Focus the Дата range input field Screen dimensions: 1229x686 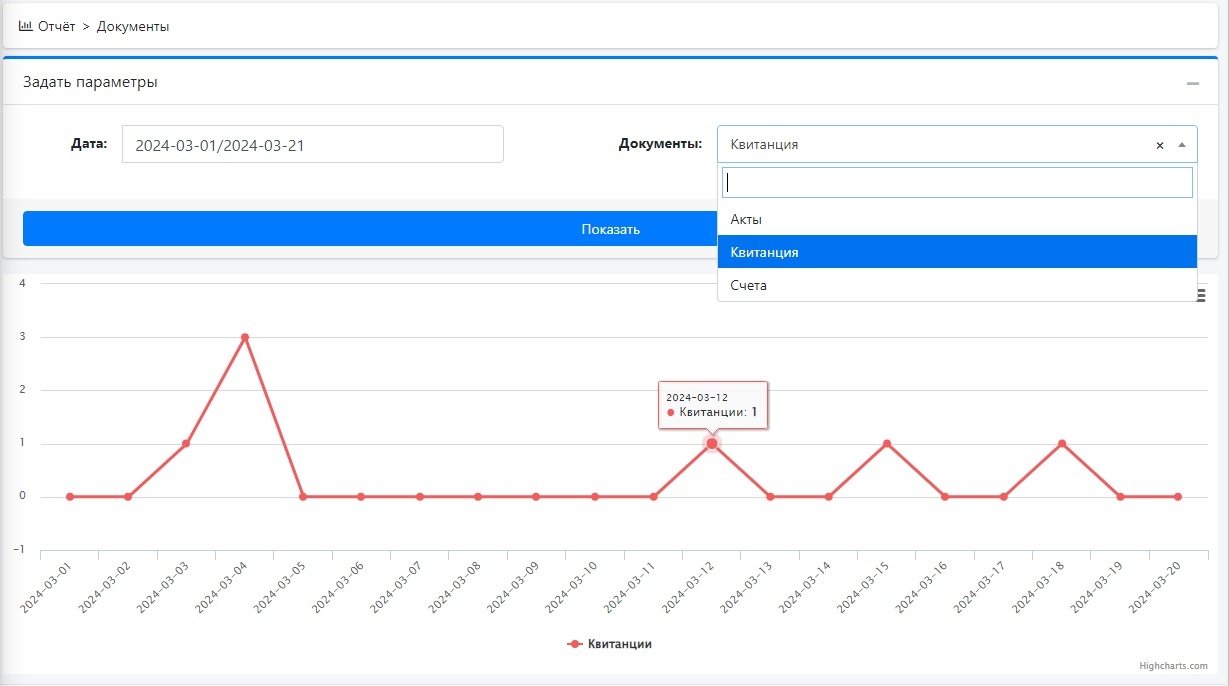(x=312, y=145)
